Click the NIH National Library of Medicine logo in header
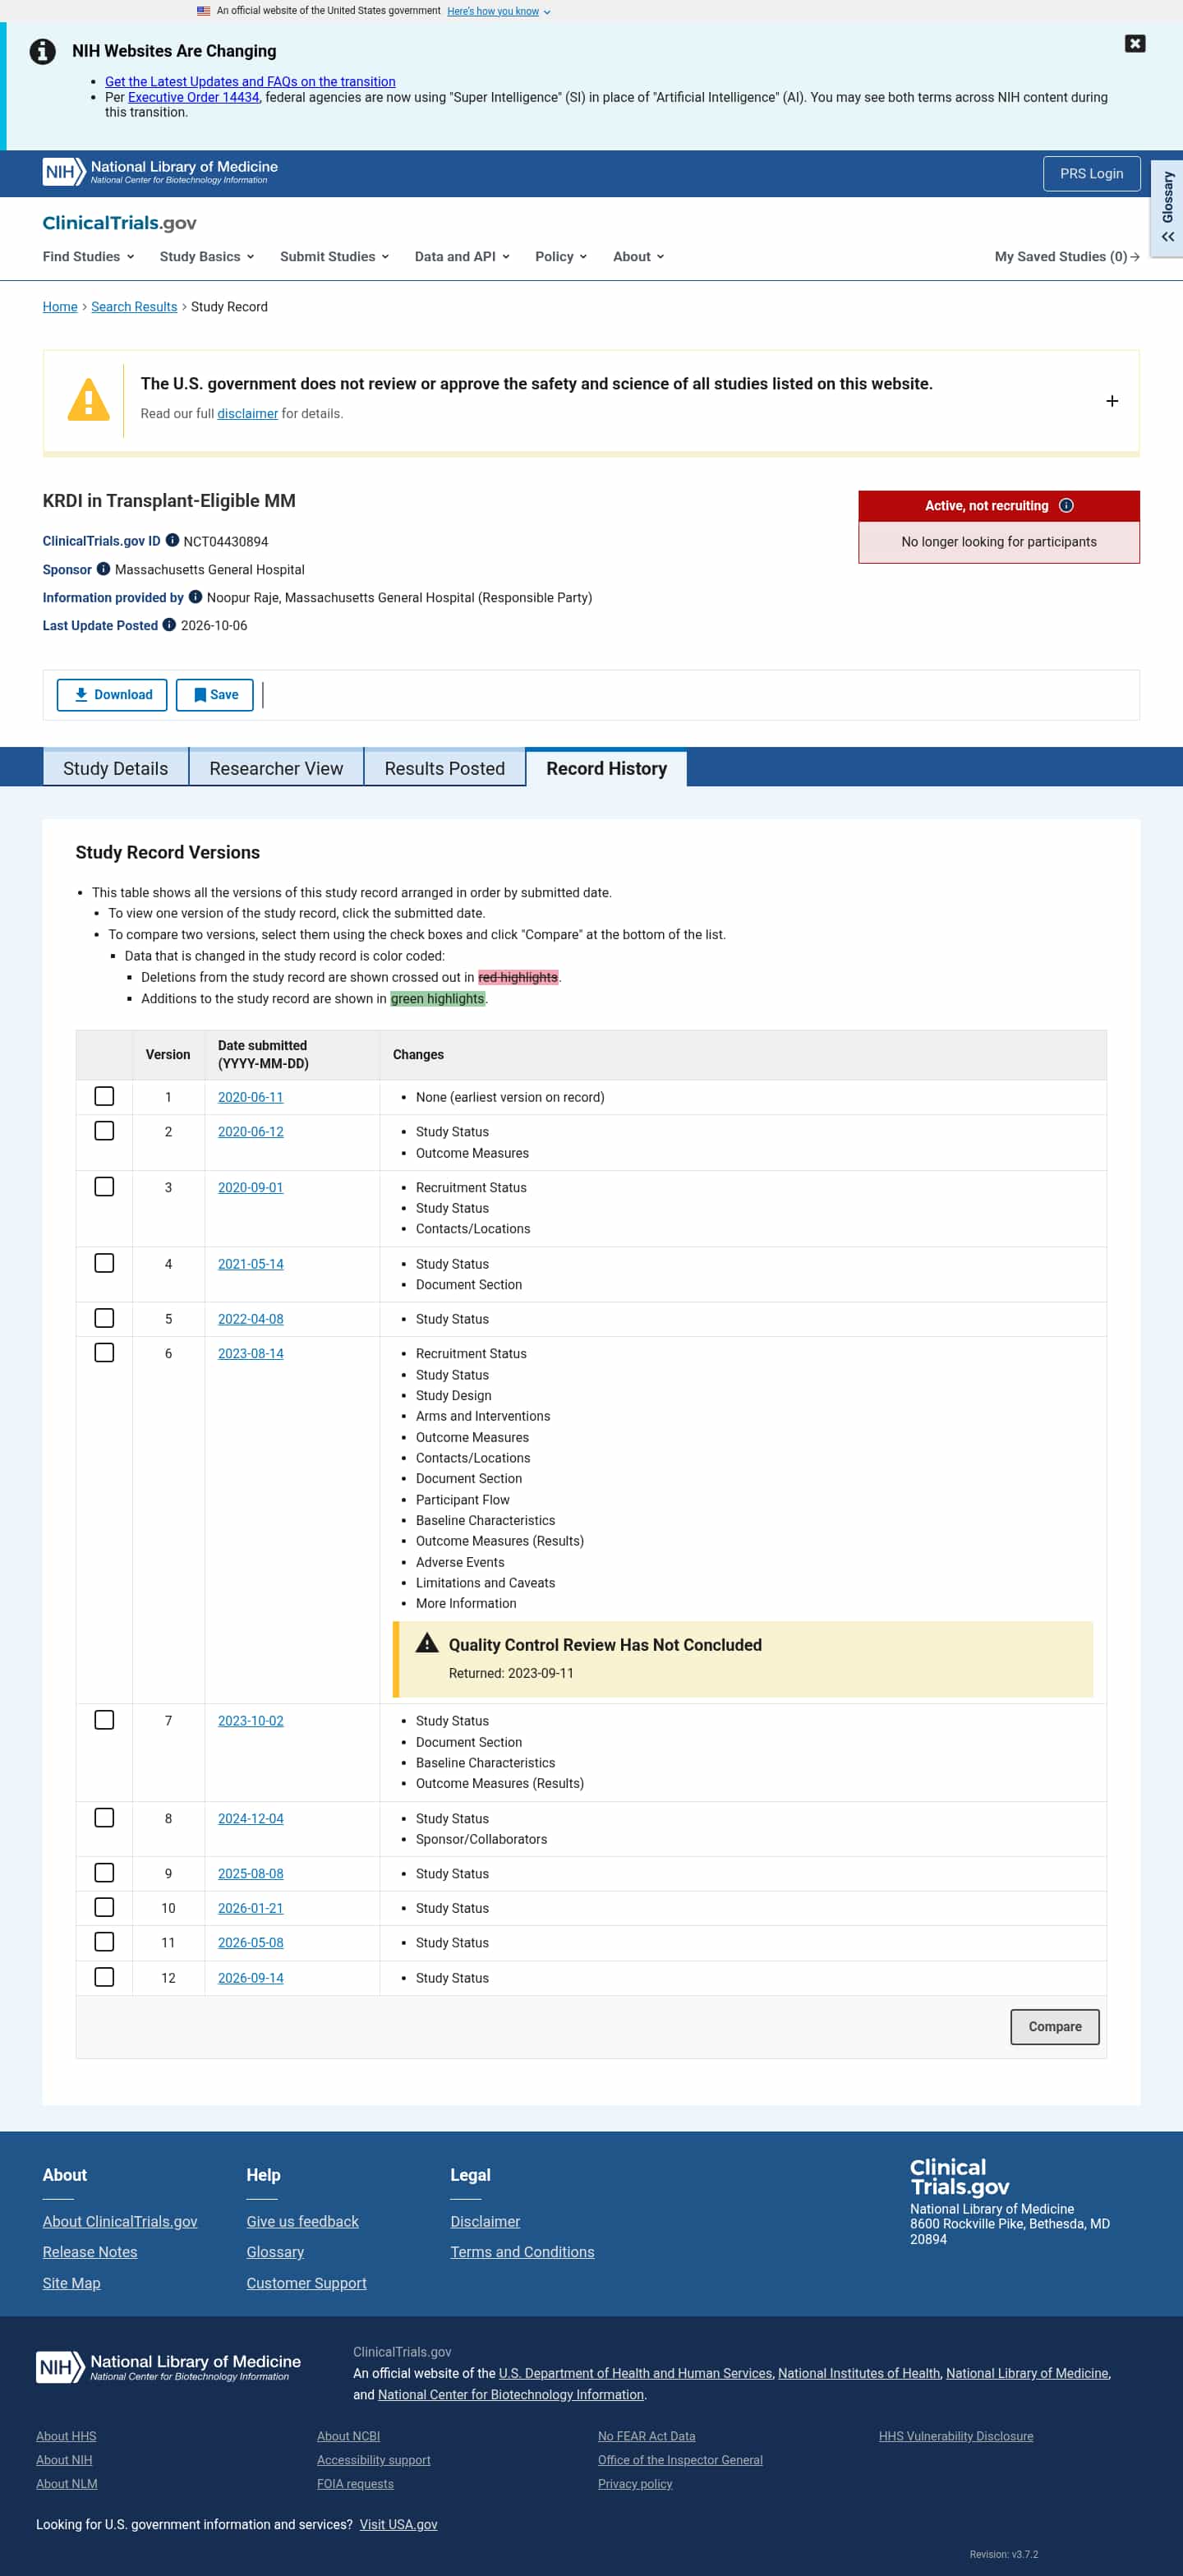 point(160,172)
